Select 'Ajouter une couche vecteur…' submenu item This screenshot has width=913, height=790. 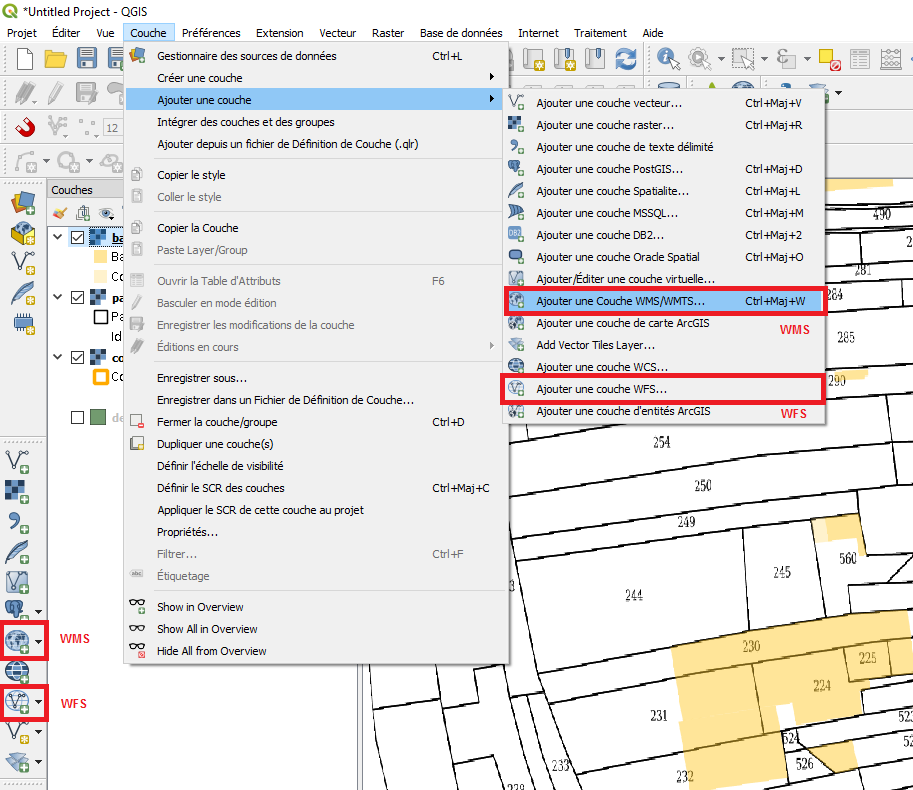pyautogui.click(x=664, y=103)
